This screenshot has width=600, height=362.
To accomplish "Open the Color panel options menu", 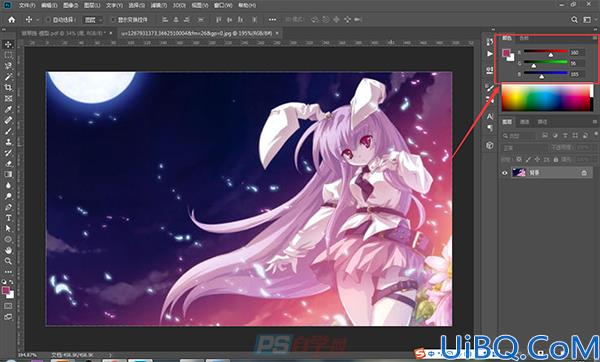I will click(x=595, y=38).
